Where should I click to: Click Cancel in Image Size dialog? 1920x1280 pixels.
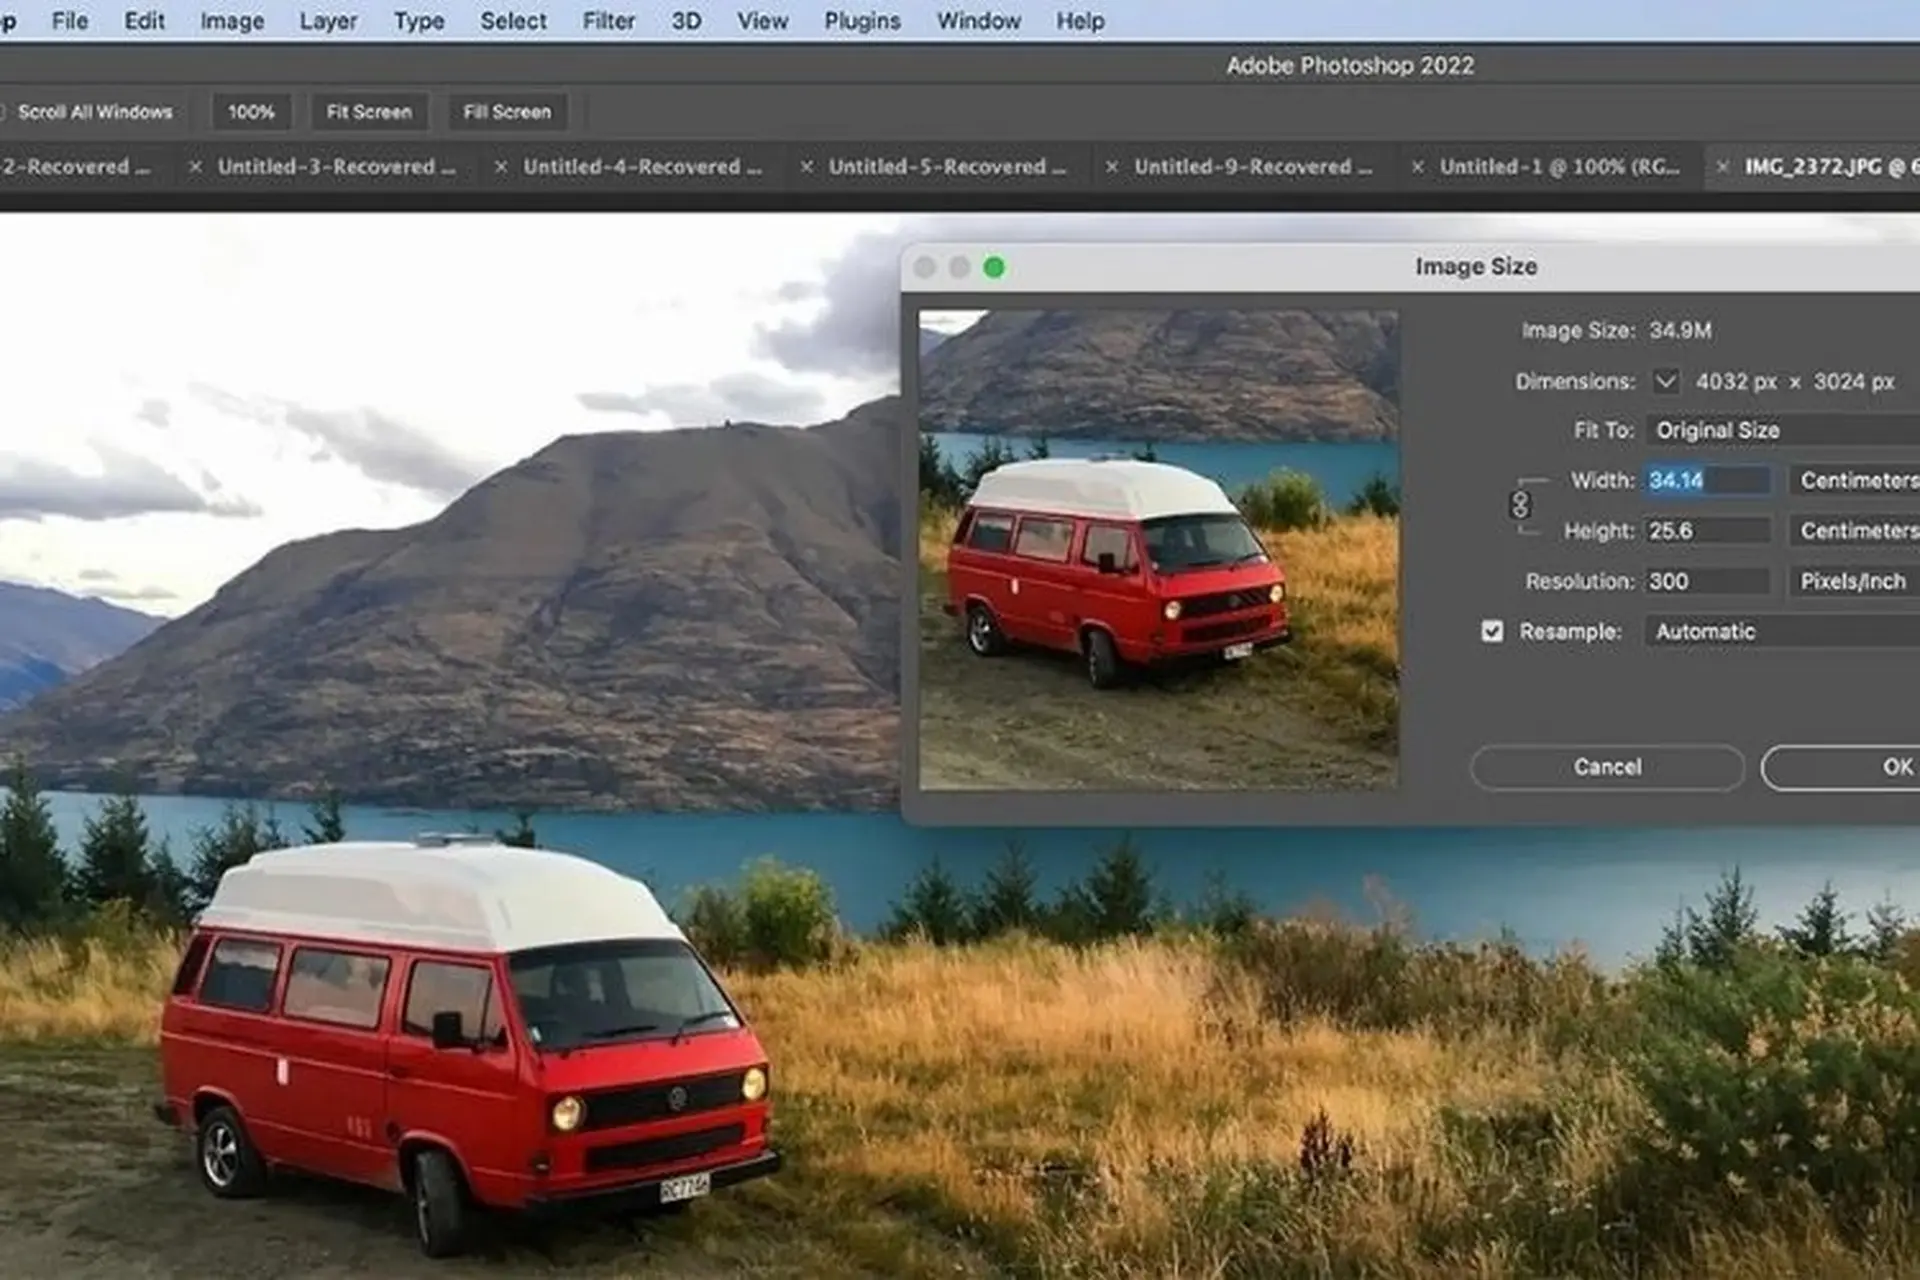[1607, 767]
